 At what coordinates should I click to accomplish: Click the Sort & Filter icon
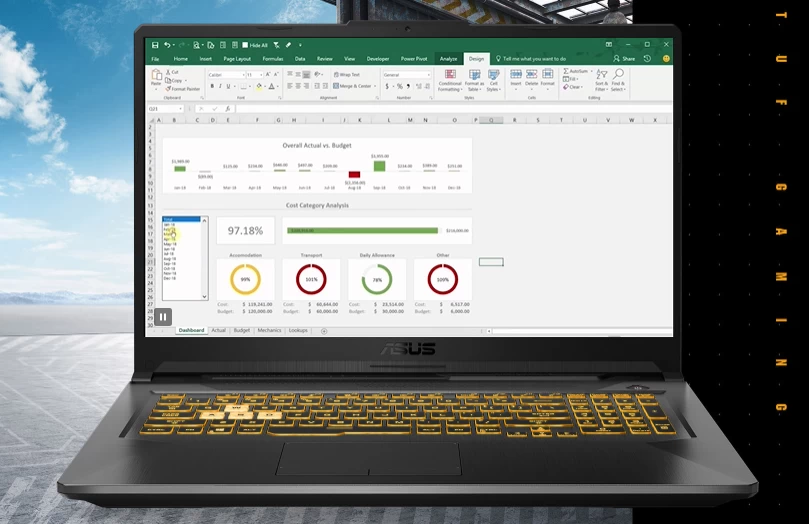point(601,81)
